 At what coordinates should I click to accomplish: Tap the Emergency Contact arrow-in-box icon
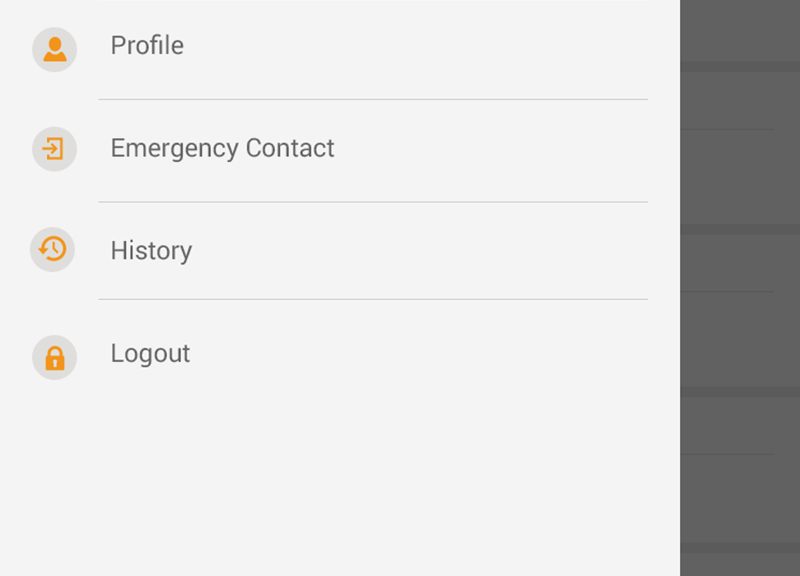click(53, 149)
